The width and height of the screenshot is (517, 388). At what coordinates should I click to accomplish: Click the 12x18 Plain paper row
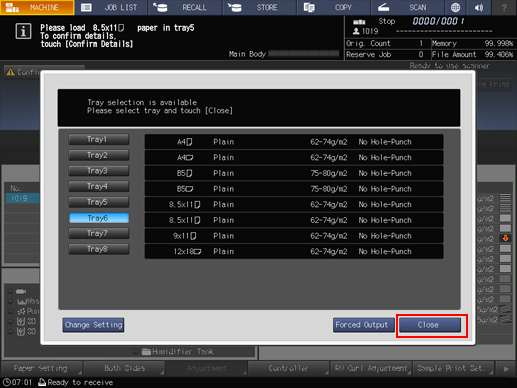coord(294,251)
